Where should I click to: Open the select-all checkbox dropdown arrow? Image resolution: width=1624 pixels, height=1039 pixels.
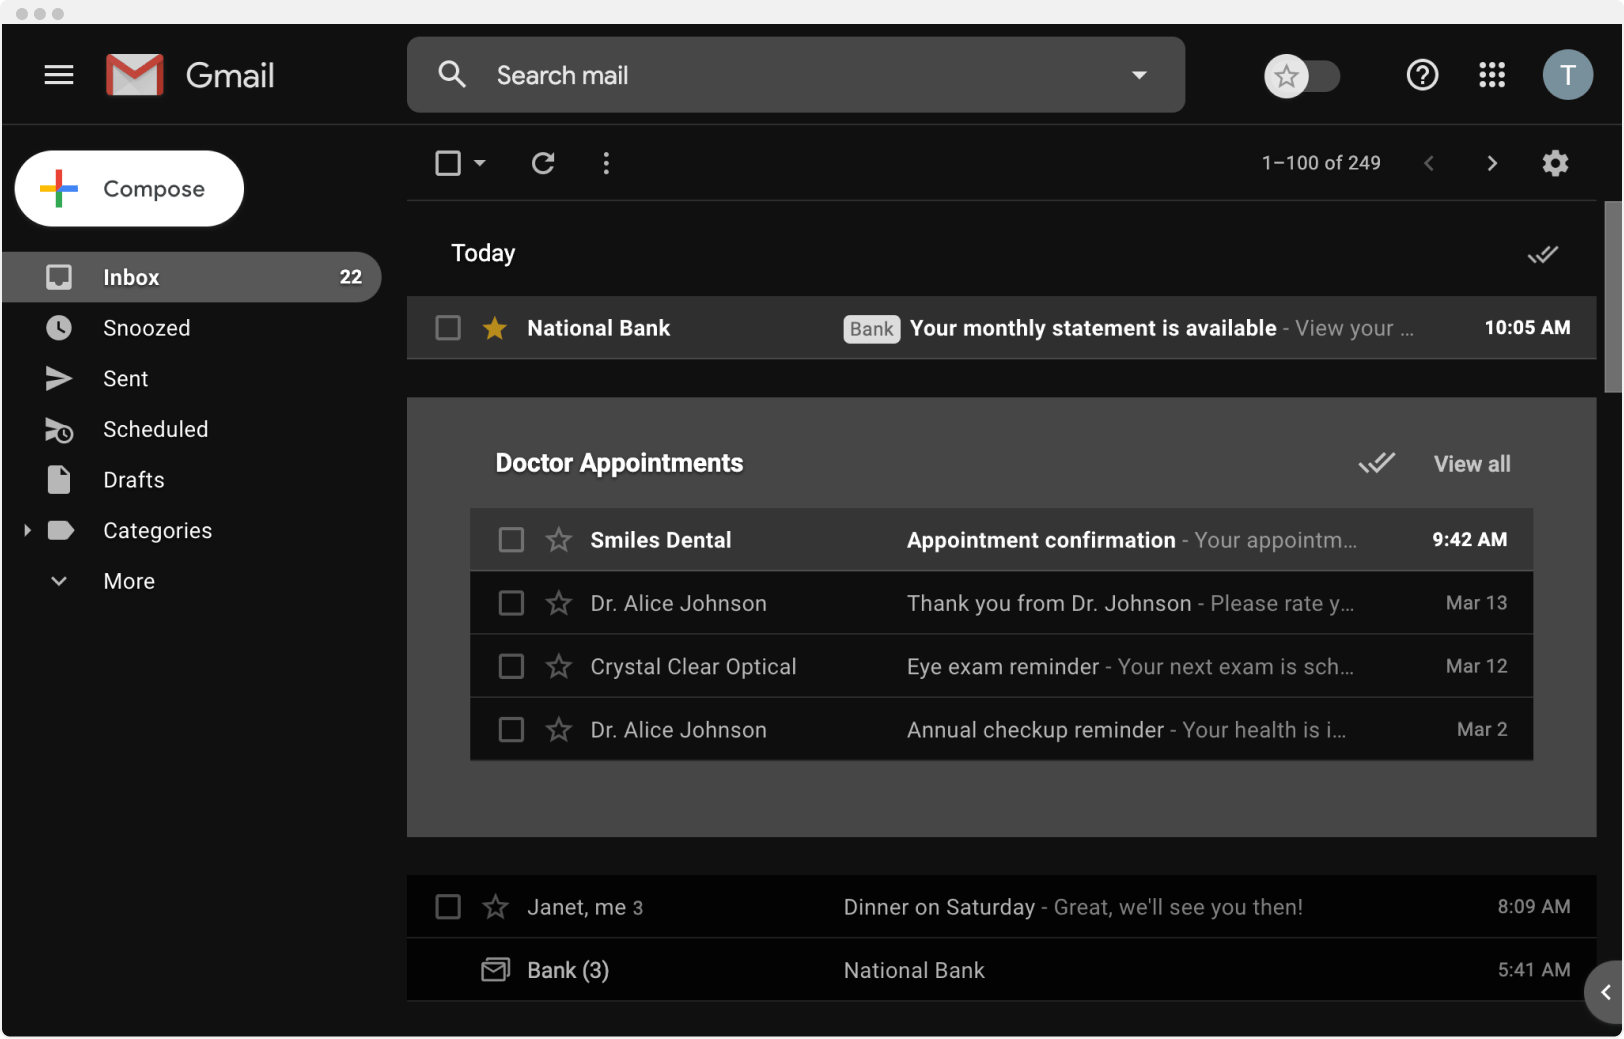[480, 163]
